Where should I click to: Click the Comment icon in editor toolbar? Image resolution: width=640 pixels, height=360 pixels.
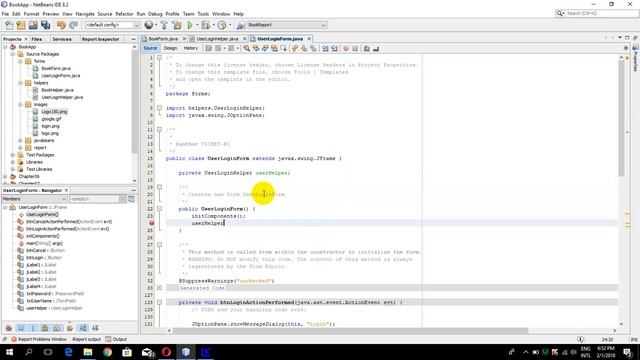(367, 49)
